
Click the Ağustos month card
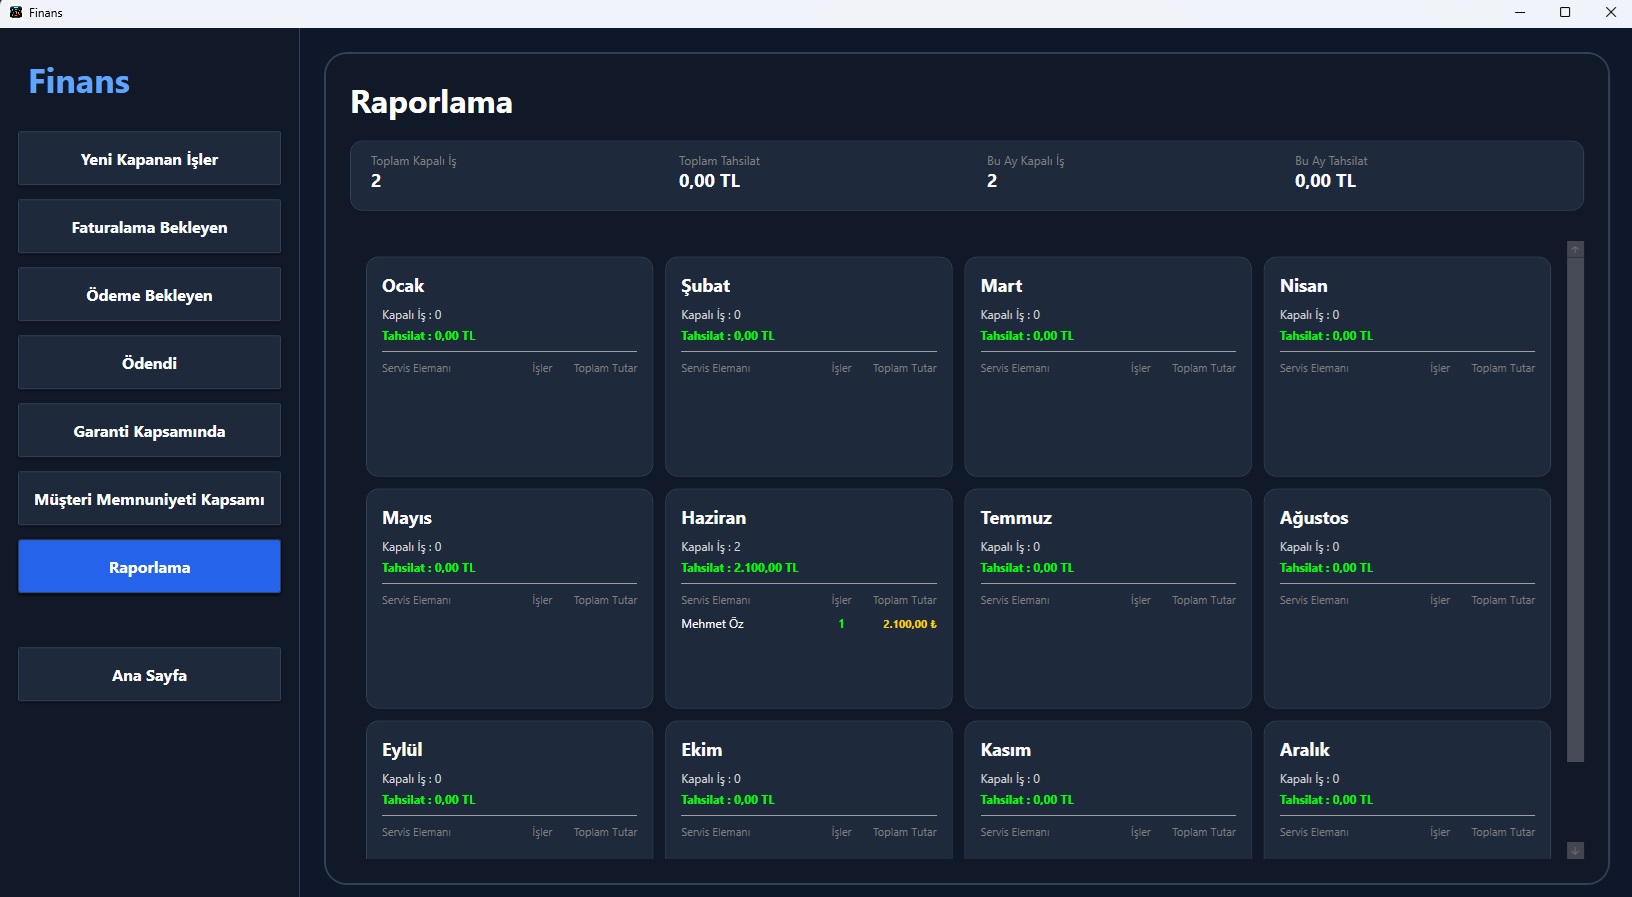[1407, 599]
